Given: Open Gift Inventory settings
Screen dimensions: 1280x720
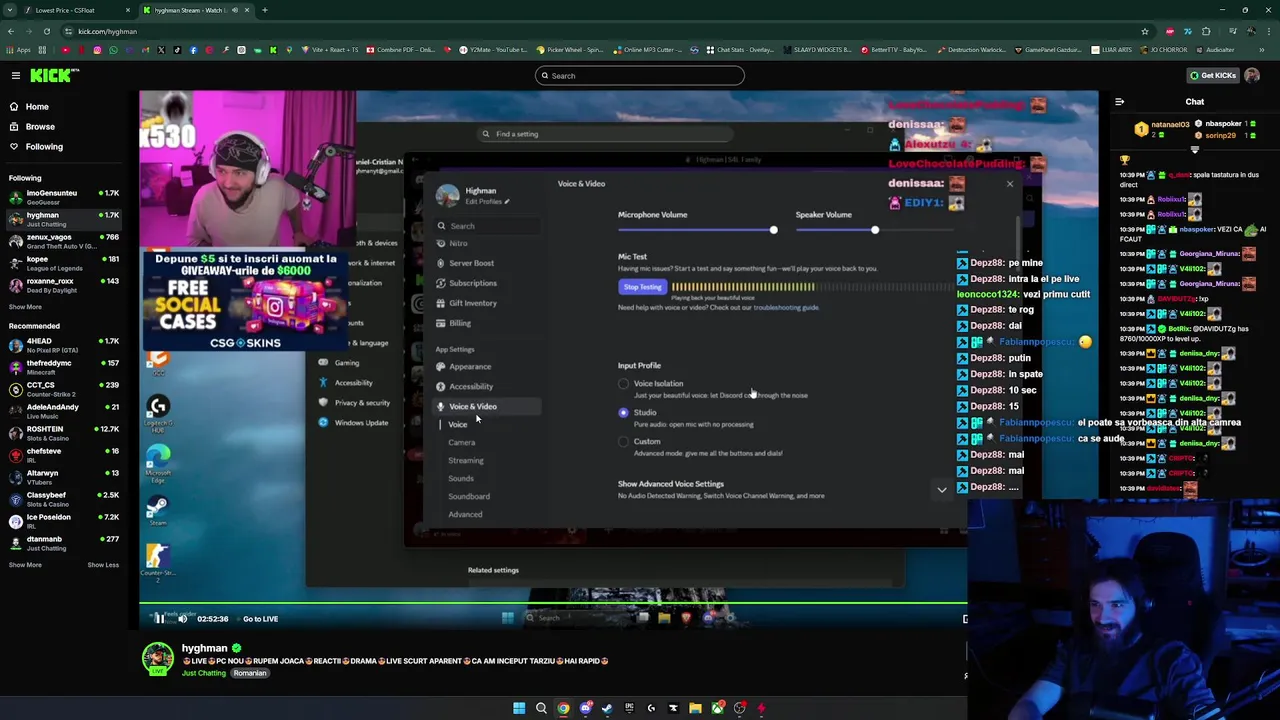Looking at the screenshot, I should [473, 303].
